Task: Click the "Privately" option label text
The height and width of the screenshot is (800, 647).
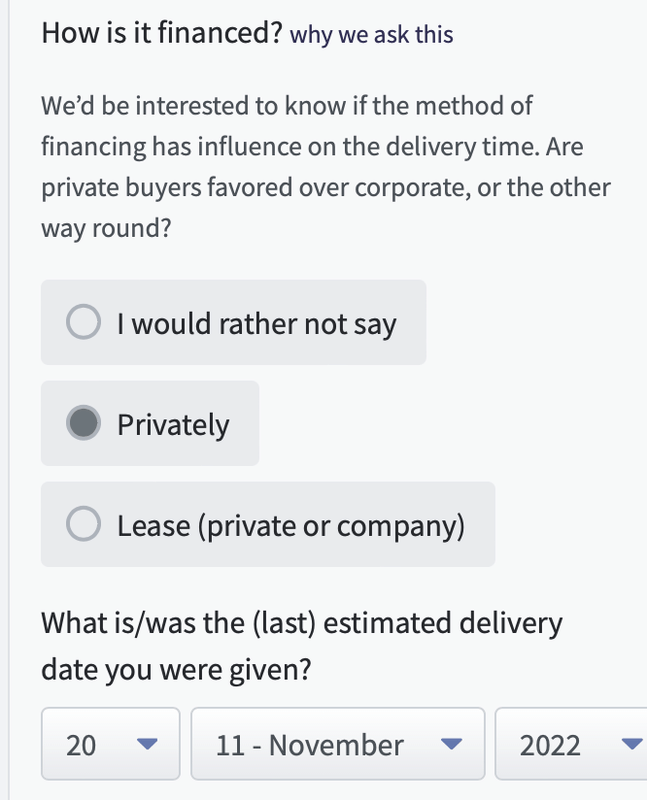Action: click(x=173, y=424)
